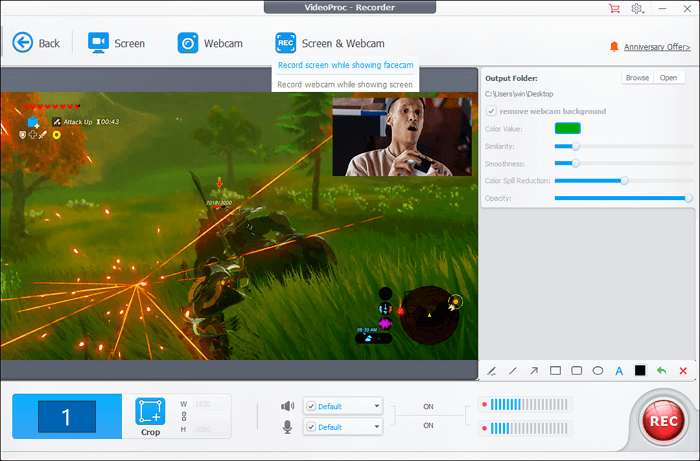Open the settings gear menu
700x461 pixels.
pyautogui.click(x=637, y=8)
